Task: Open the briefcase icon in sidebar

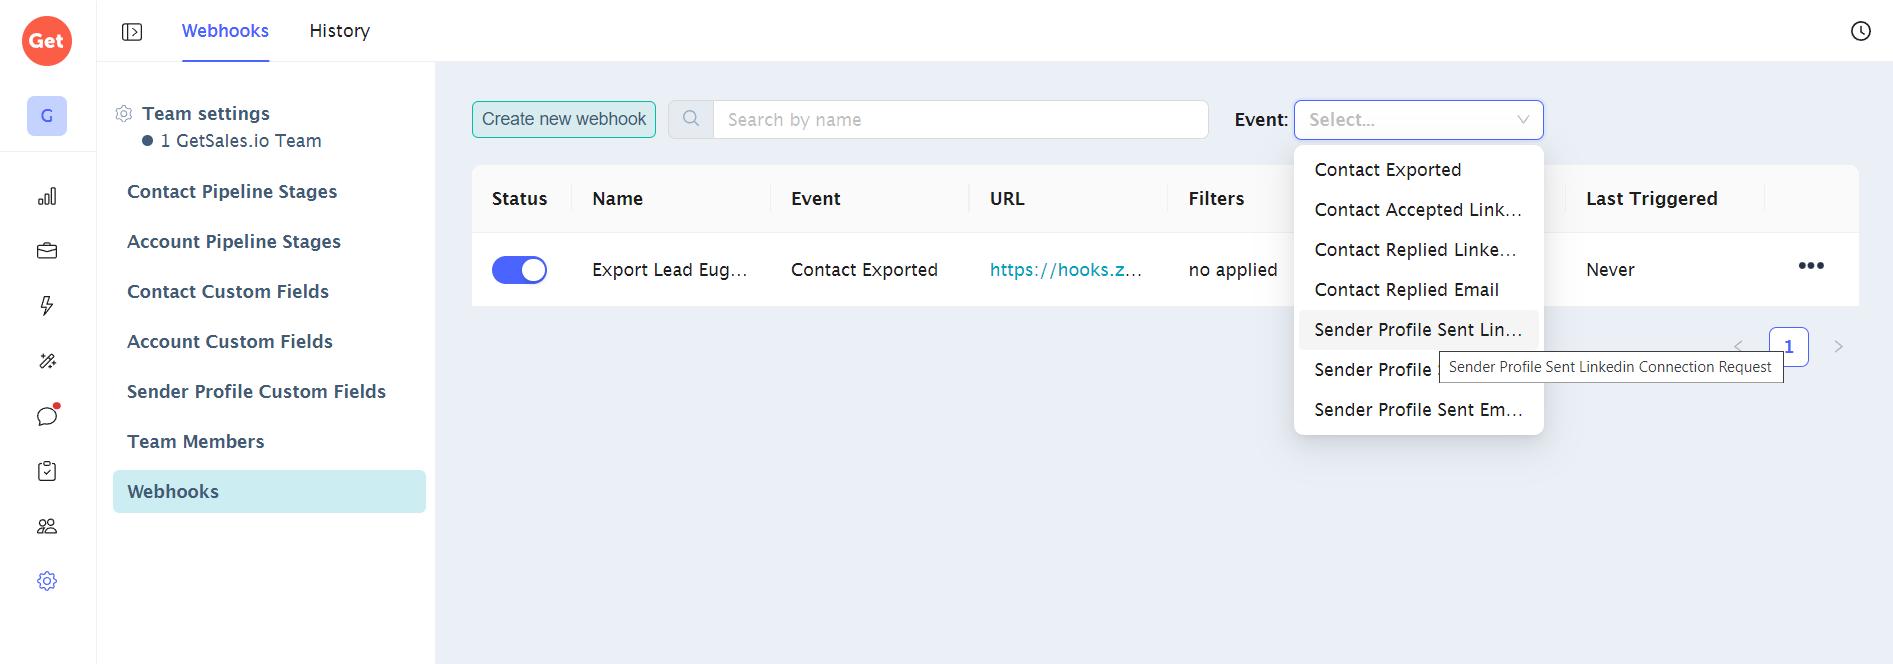Action: (x=47, y=251)
